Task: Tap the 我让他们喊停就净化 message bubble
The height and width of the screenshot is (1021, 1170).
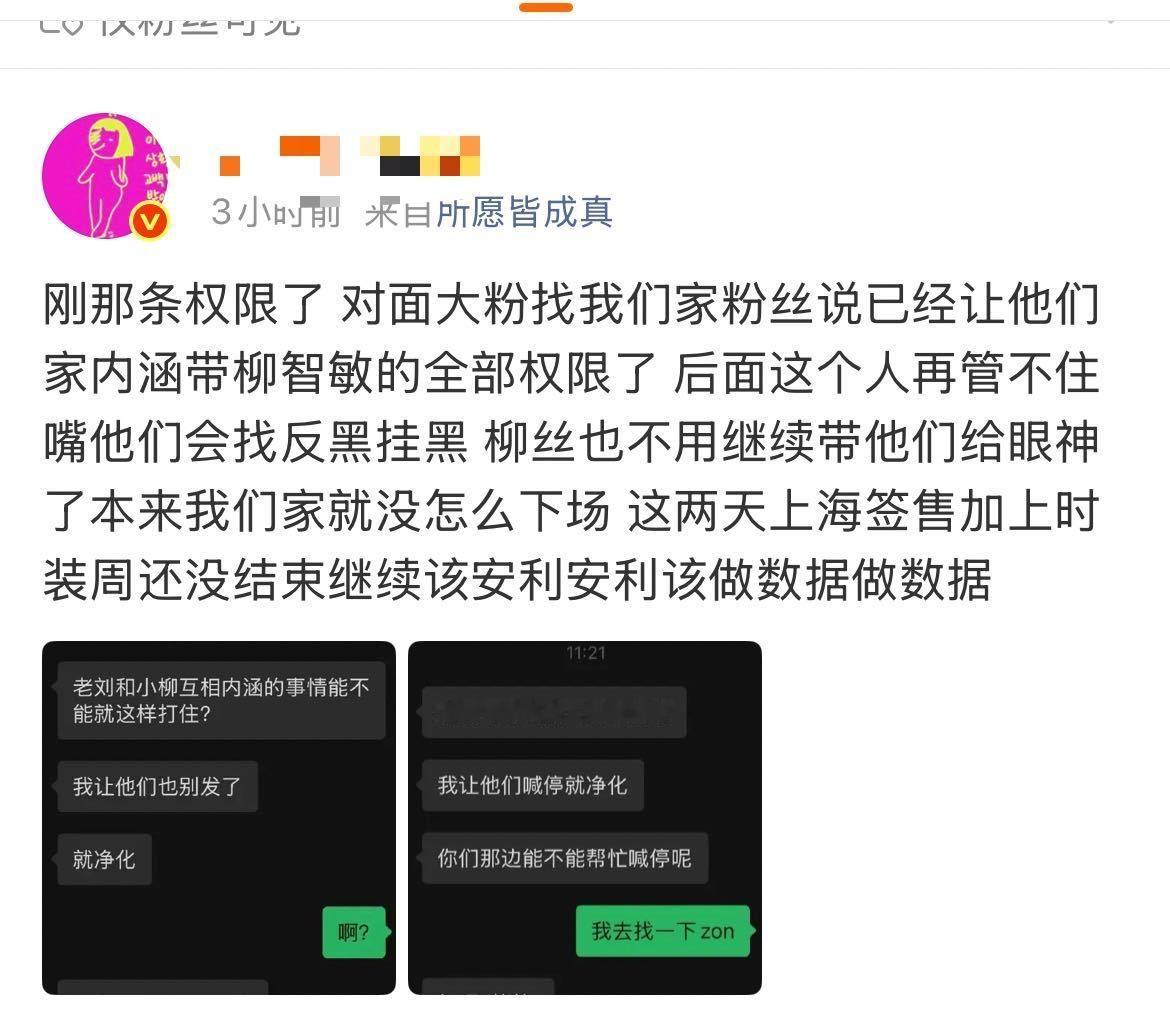Action: (x=533, y=785)
